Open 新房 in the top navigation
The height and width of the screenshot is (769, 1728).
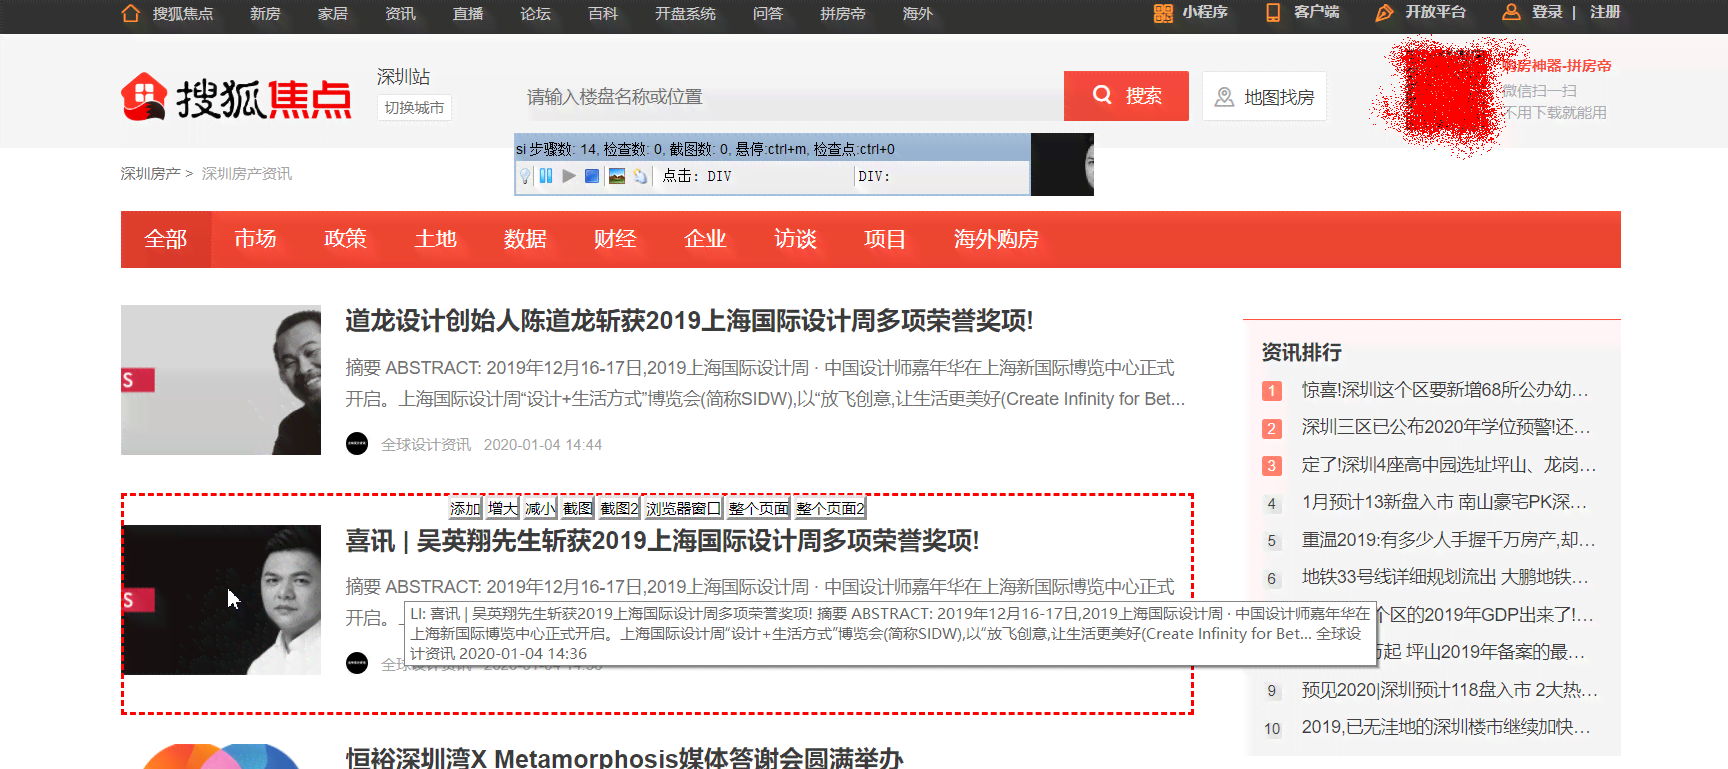tap(265, 14)
